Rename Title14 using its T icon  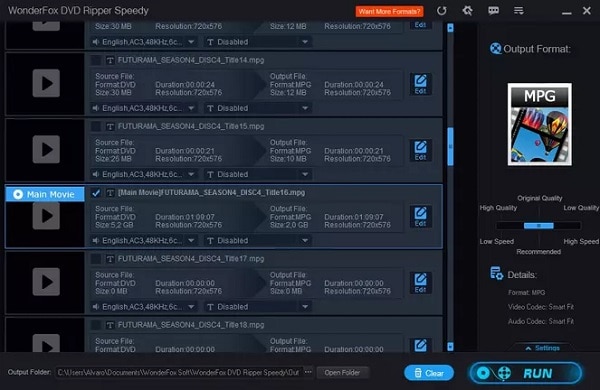pyautogui.click(x=110, y=60)
